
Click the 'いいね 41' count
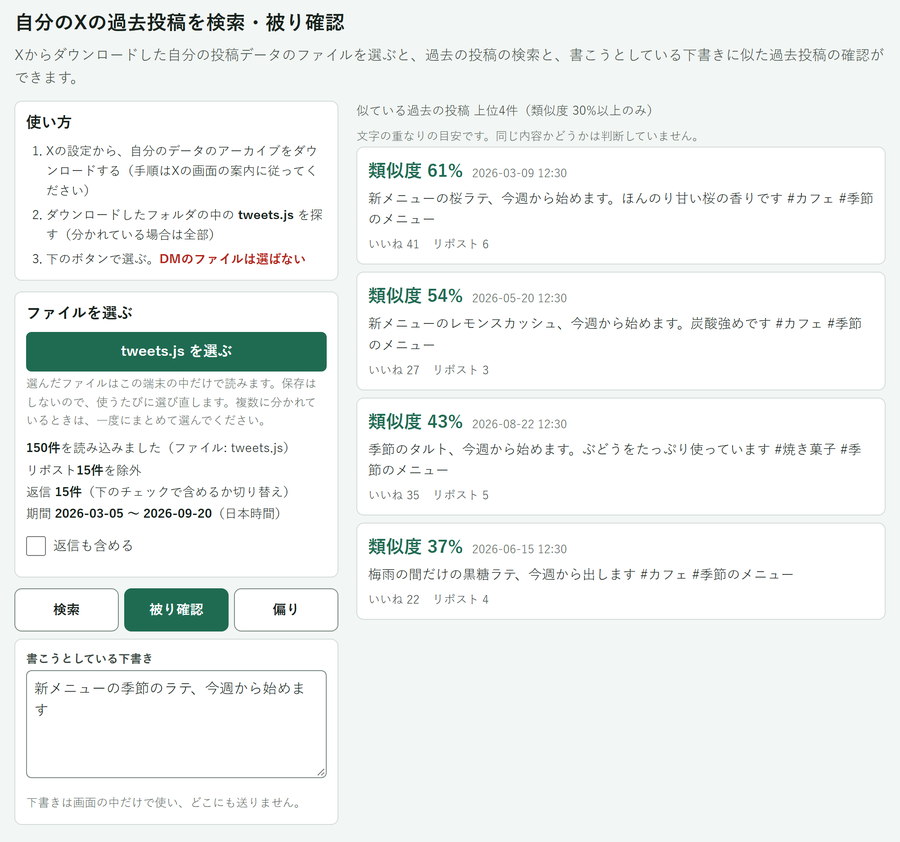click(394, 244)
